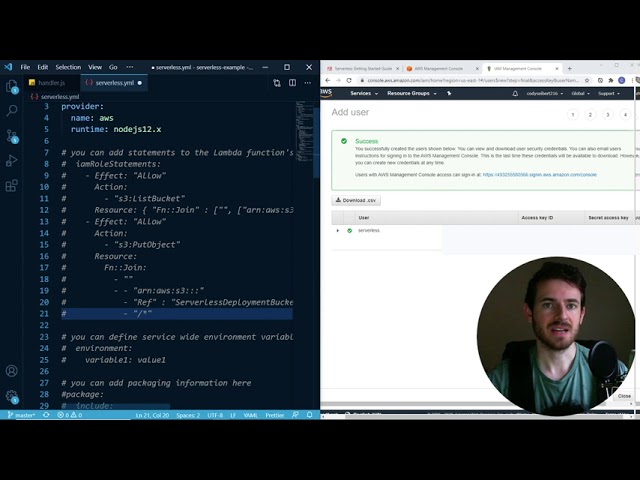Click Ln 21, Col 20 in status bar
Image resolution: width=640 pixels, height=480 pixels.
152,415
